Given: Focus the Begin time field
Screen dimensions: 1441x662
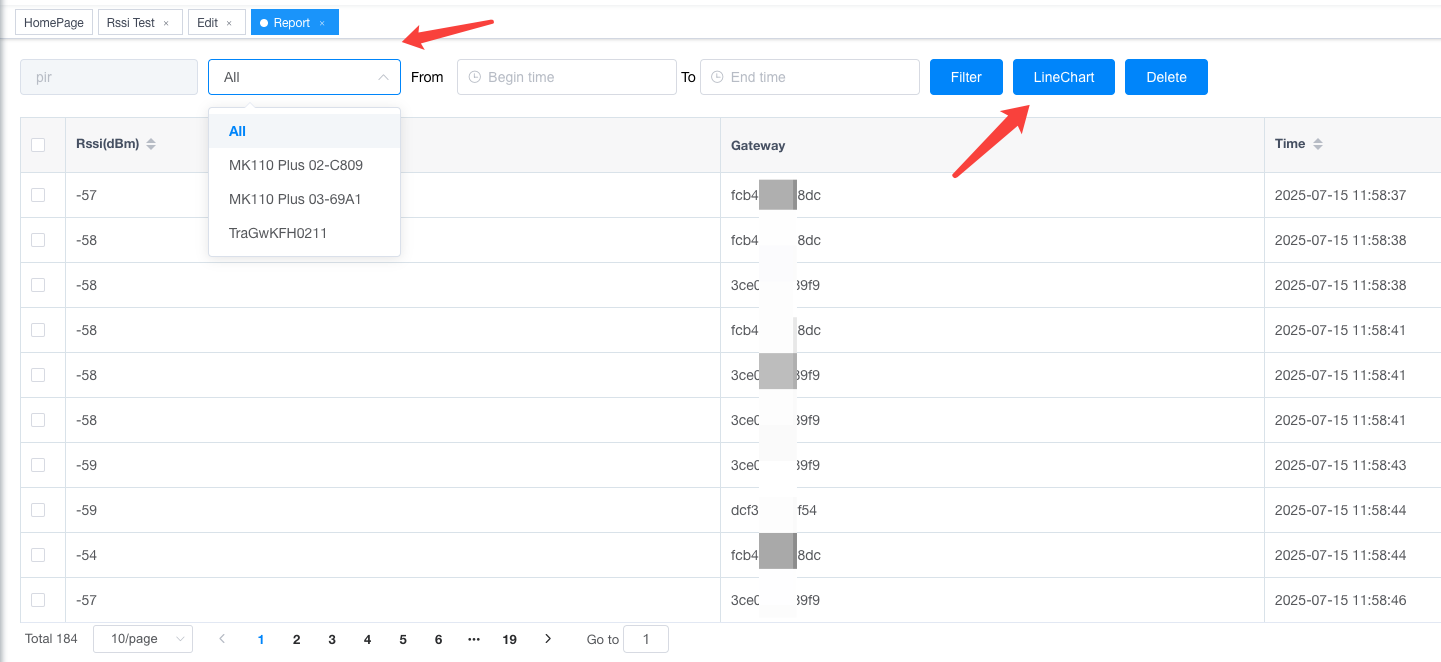Looking at the screenshot, I should point(567,77).
